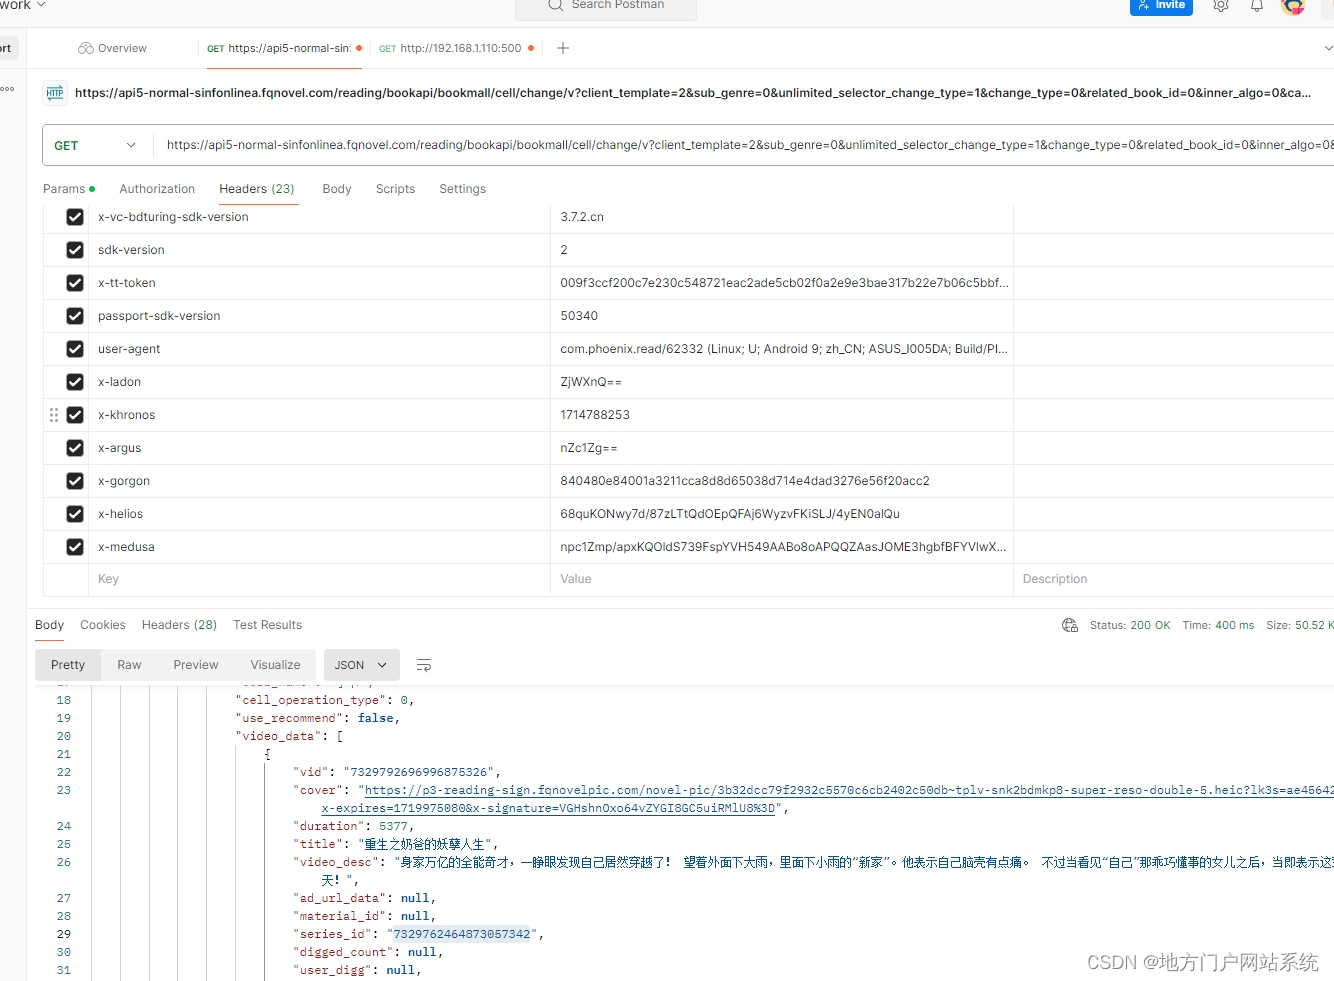
Task: Click the user-agent header value
Action: click(x=784, y=349)
